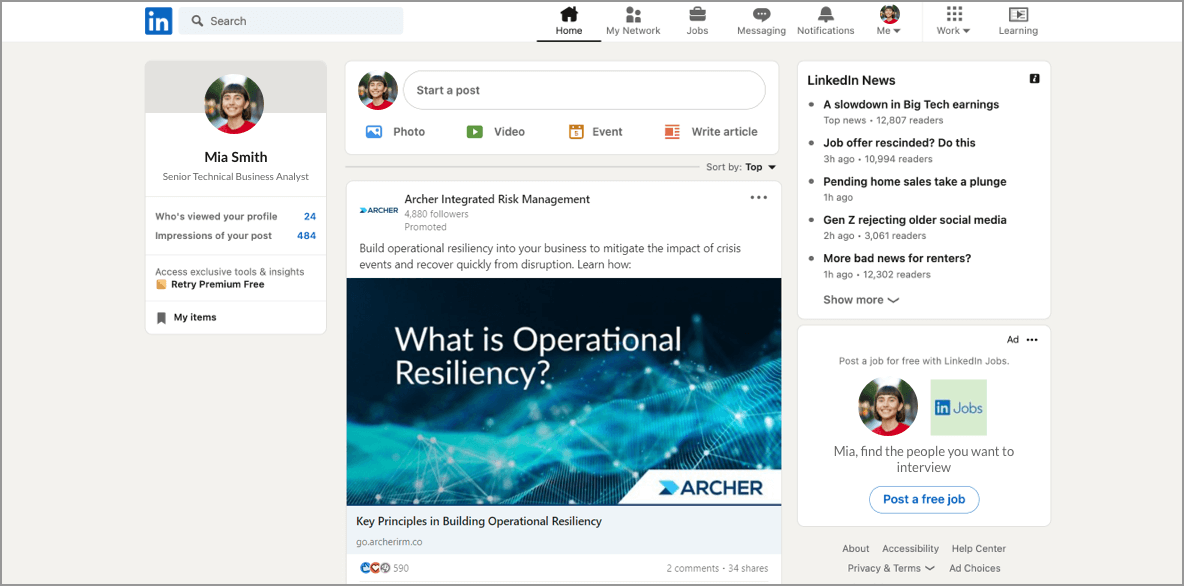Open the Work dropdown arrow

click(x=967, y=31)
